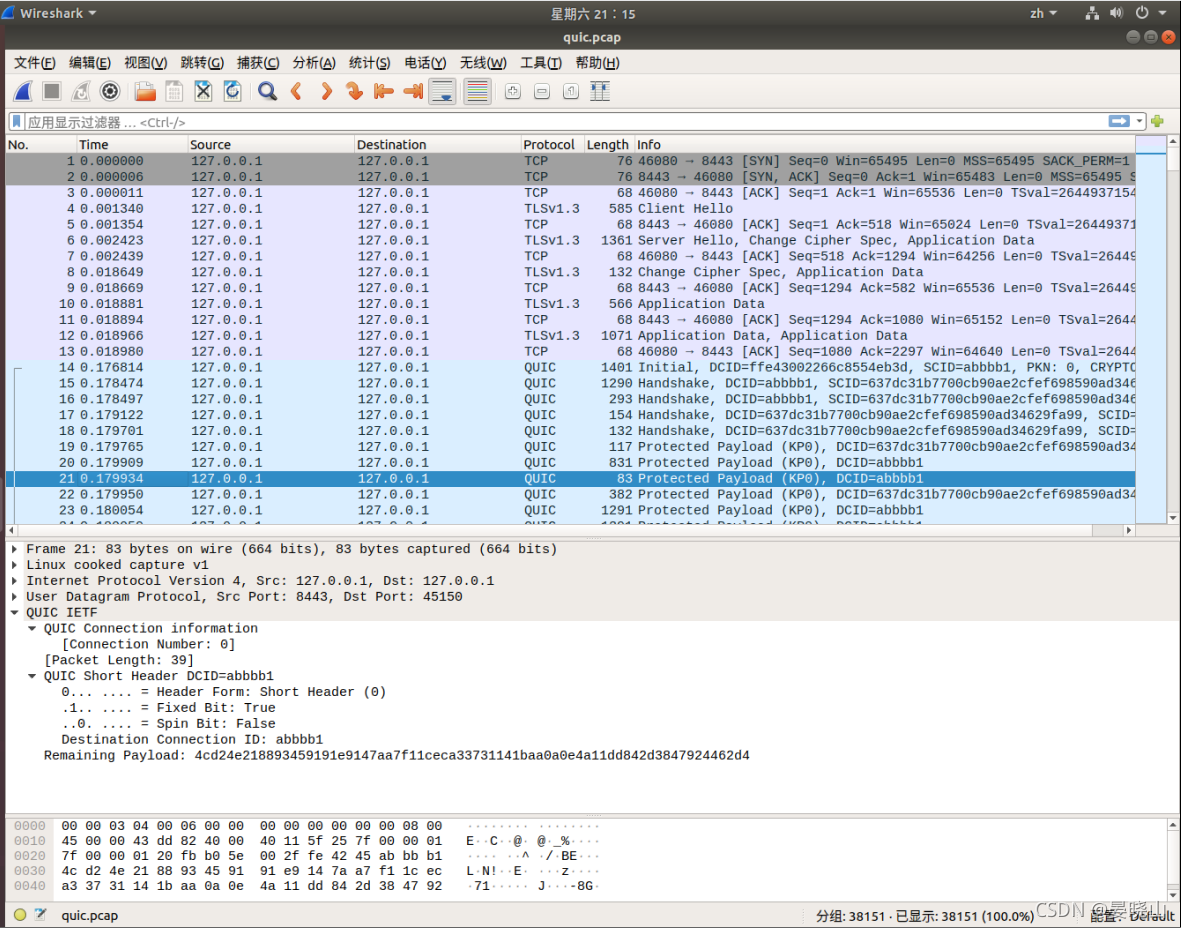Jump to the first packet icon

click(x=383, y=92)
